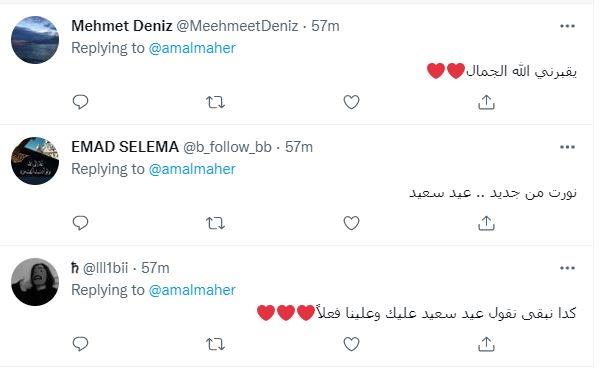Share EMAD SELEMA's tweet
Image resolution: width=610 pixels, height=368 pixels.
[486, 223]
